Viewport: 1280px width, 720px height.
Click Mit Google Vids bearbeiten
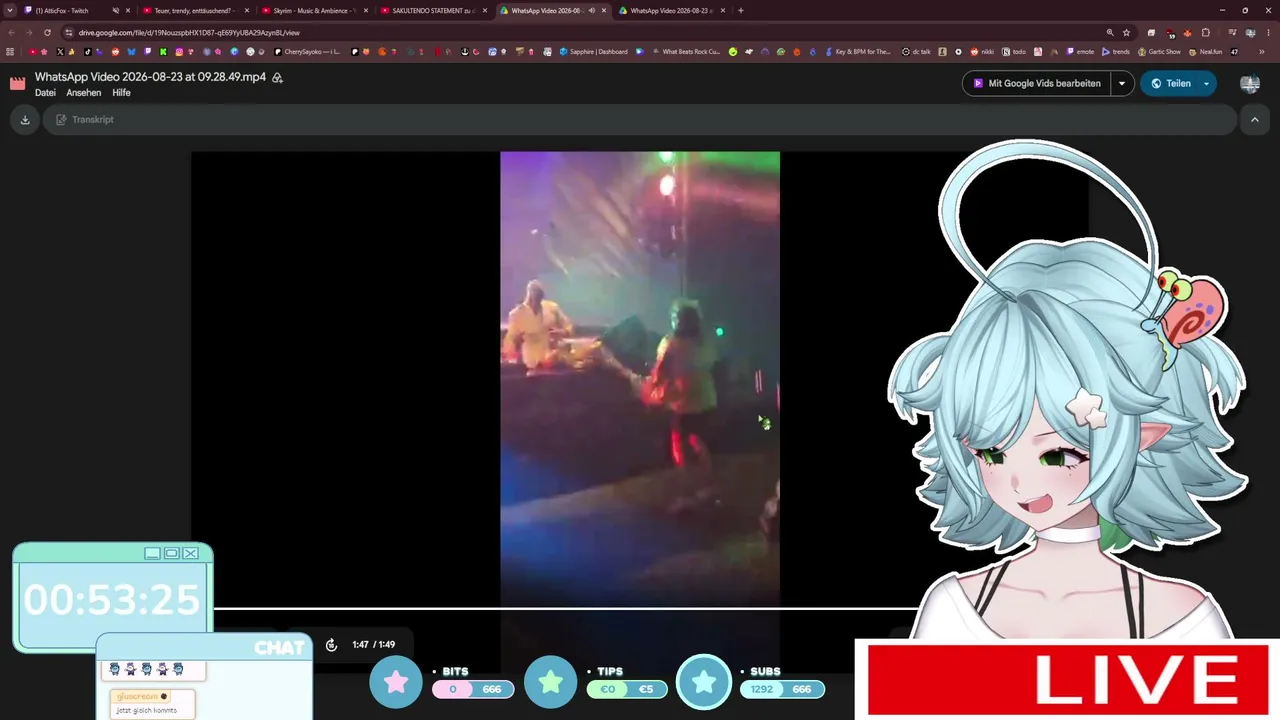coord(1036,84)
